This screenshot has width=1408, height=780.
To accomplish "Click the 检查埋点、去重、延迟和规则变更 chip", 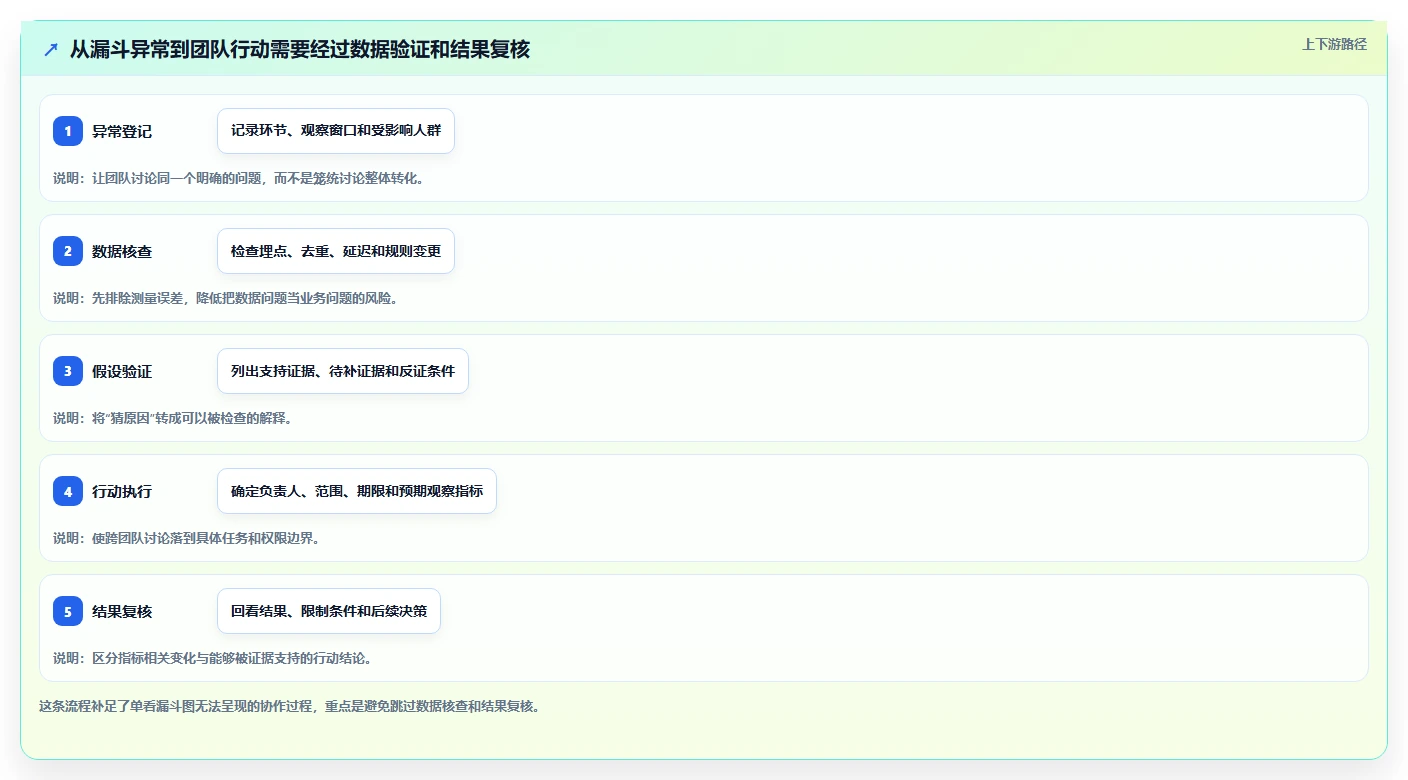I will [336, 251].
